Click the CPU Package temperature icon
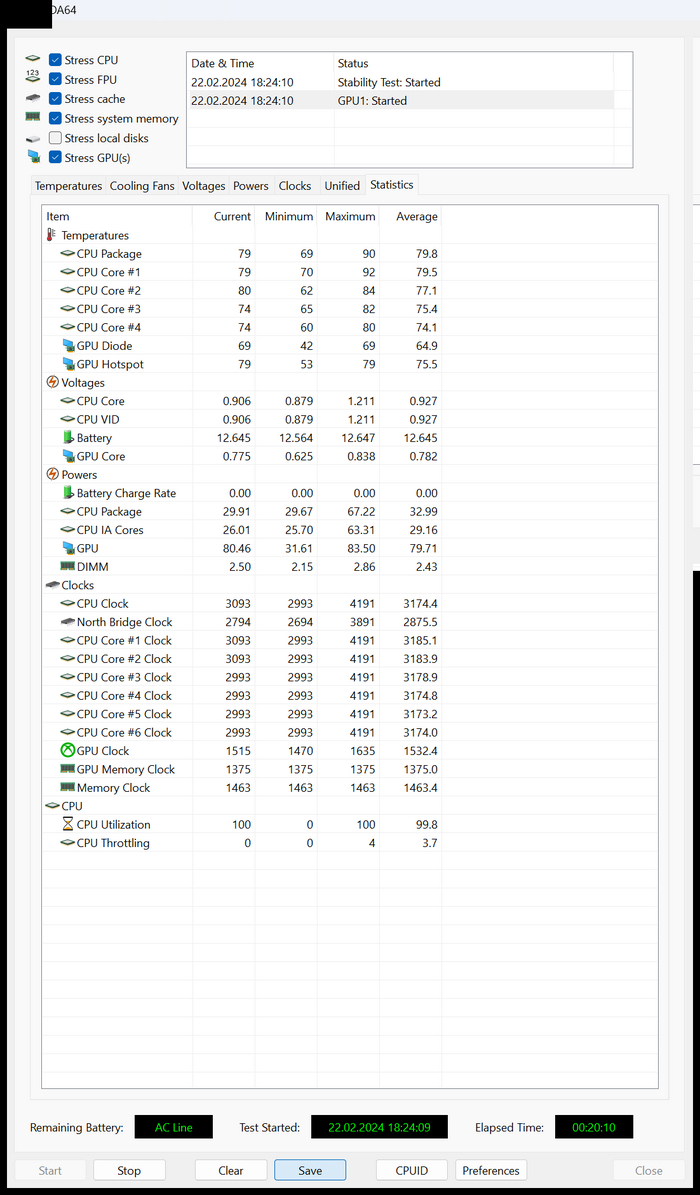 click(68, 254)
